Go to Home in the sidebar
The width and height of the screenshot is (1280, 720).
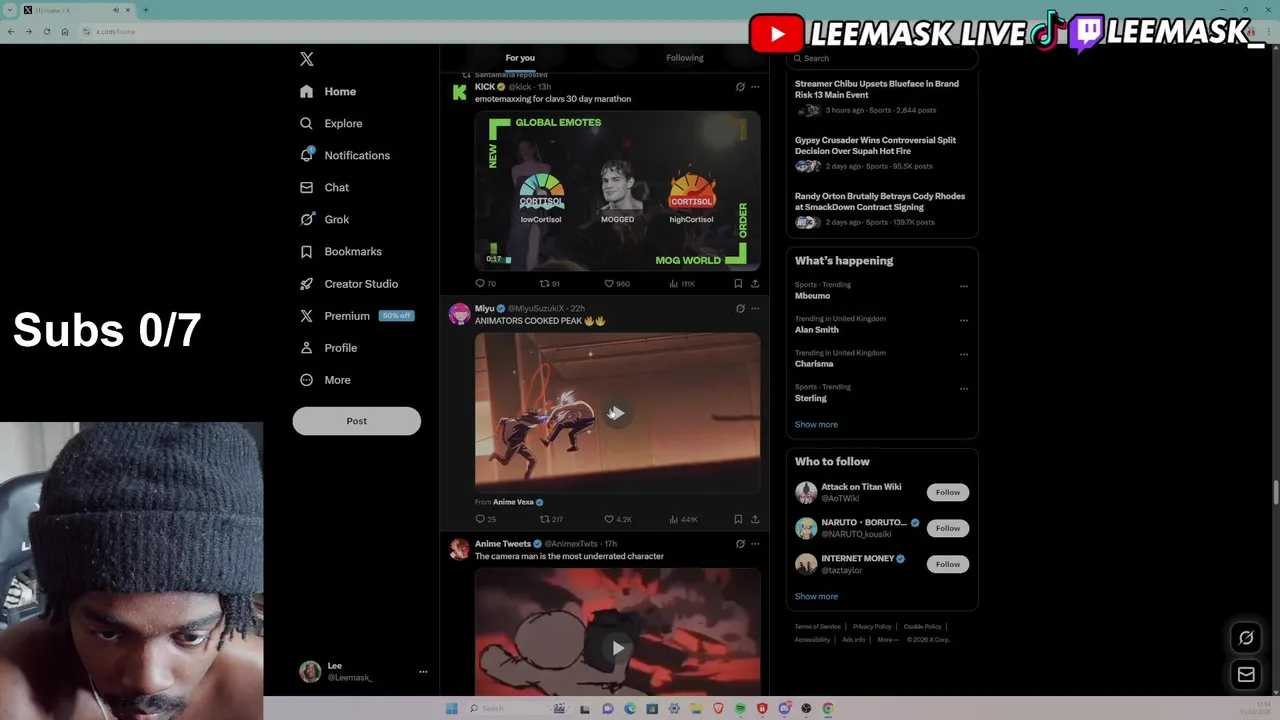(x=328, y=91)
